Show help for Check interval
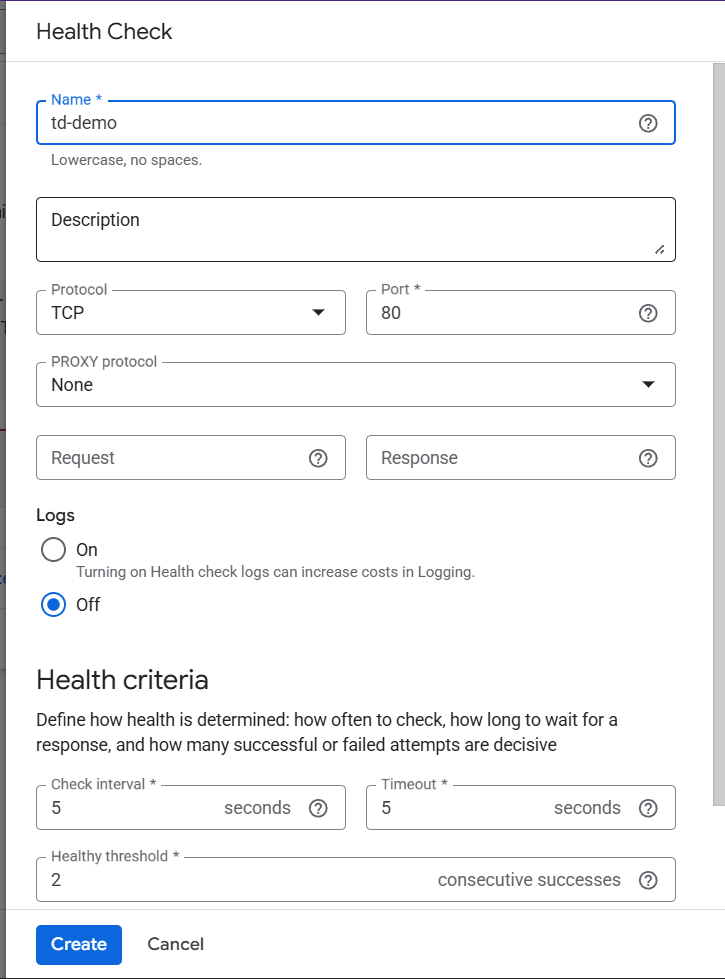The width and height of the screenshot is (725, 979). pos(318,808)
